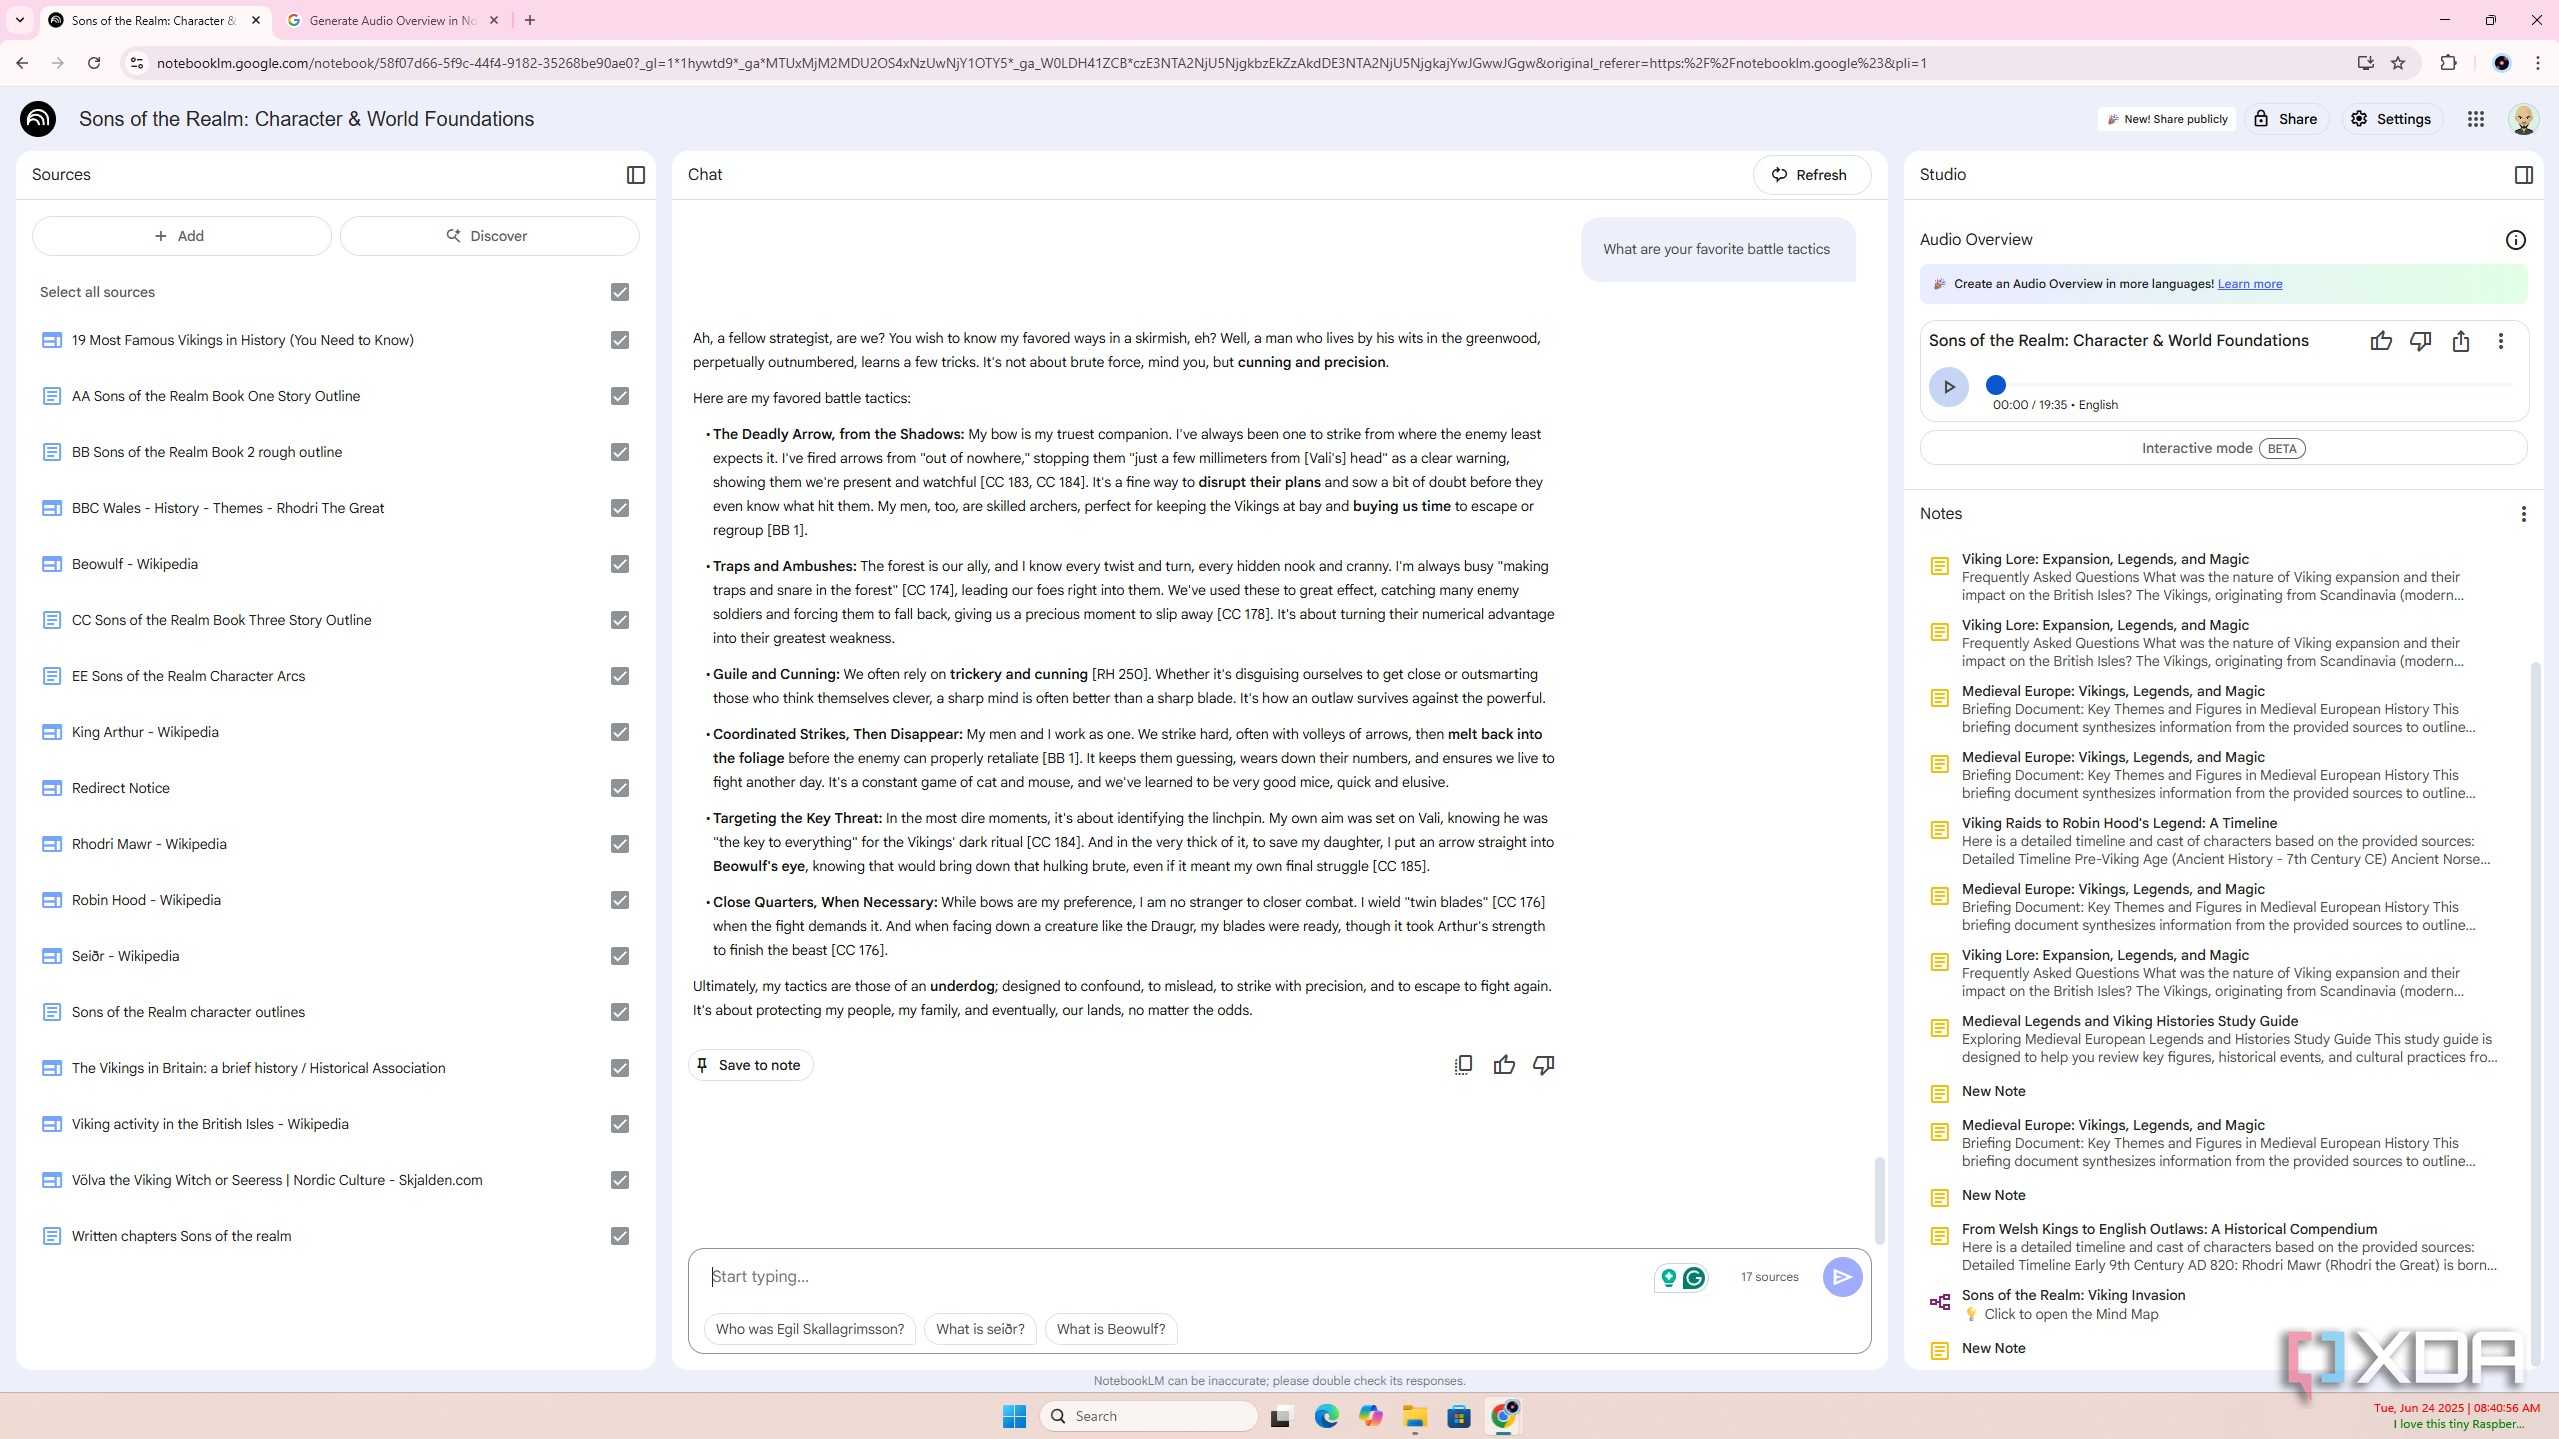The width and height of the screenshot is (2559, 1439).
Task: Click audio progress slider handle
Action: point(1995,385)
